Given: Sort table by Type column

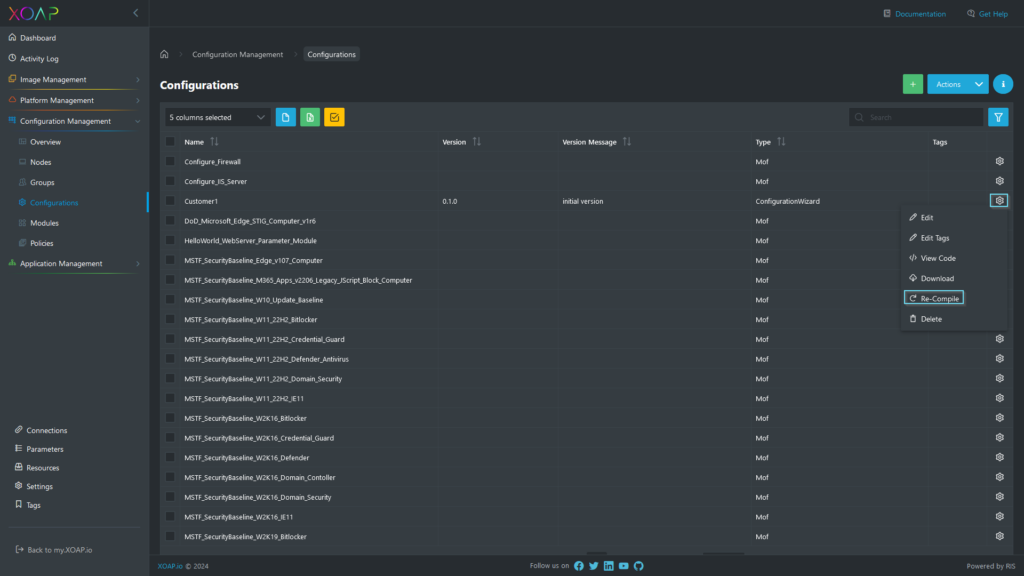Looking at the screenshot, I should pos(782,142).
